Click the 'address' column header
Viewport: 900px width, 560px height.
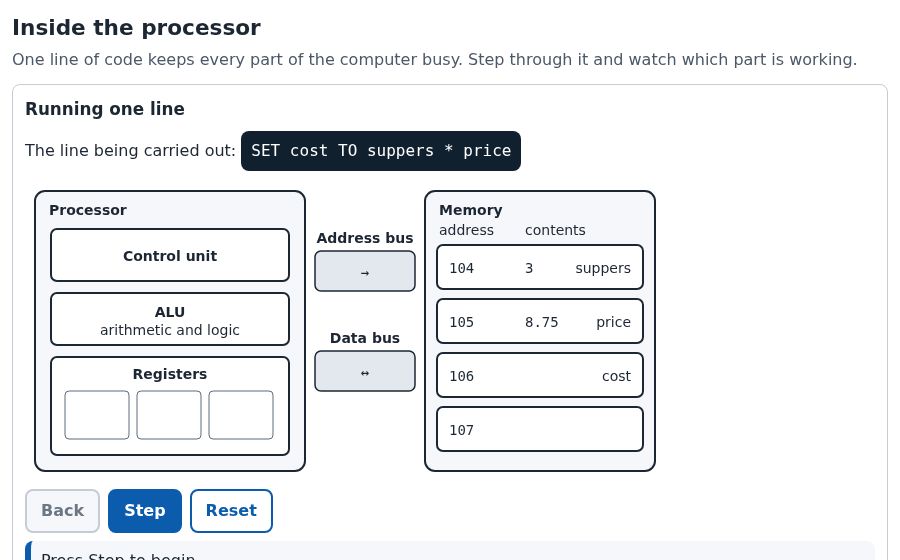(466, 230)
